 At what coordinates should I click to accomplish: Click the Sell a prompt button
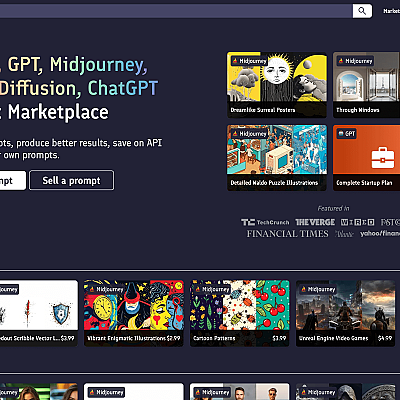click(x=72, y=180)
